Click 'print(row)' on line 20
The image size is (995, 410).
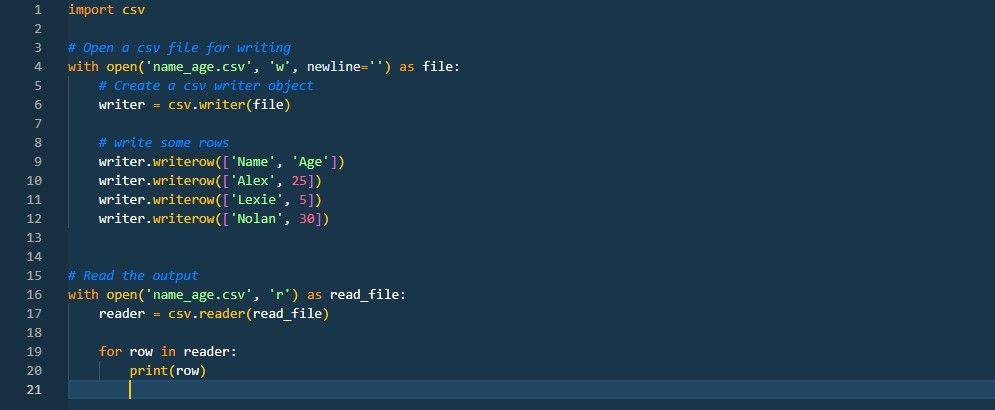pos(168,371)
